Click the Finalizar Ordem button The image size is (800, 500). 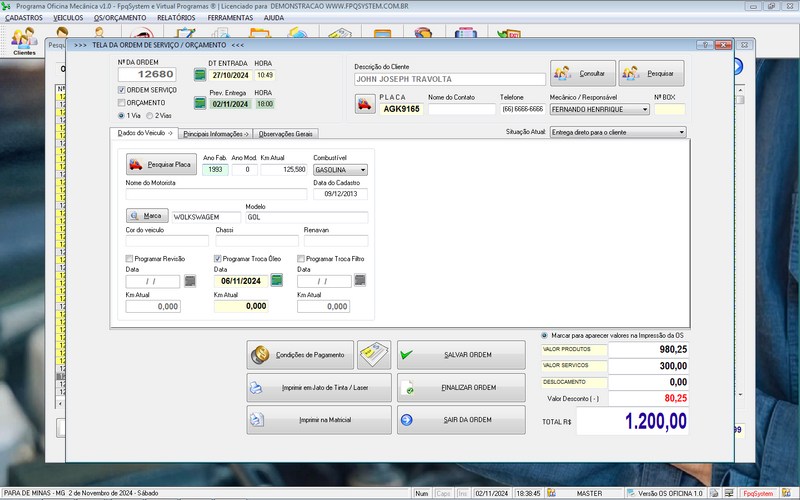click(460, 387)
